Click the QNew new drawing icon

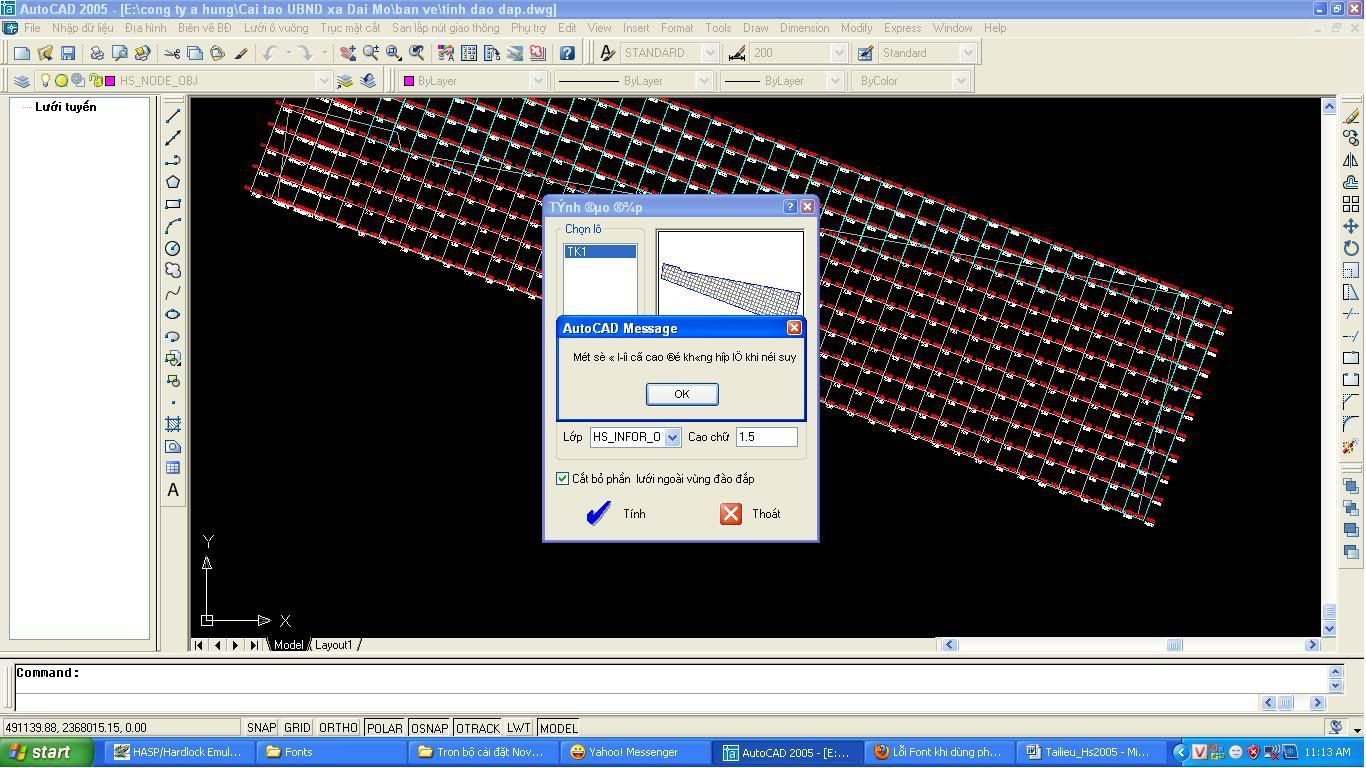[21, 53]
